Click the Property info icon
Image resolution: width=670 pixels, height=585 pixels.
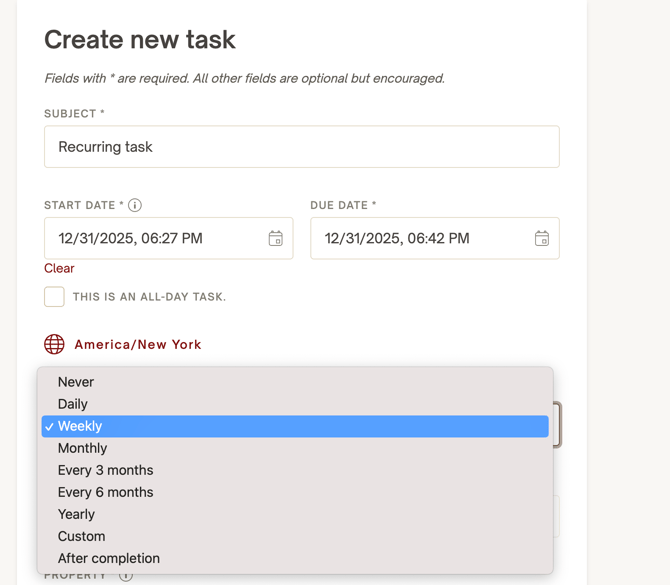point(126,576)
